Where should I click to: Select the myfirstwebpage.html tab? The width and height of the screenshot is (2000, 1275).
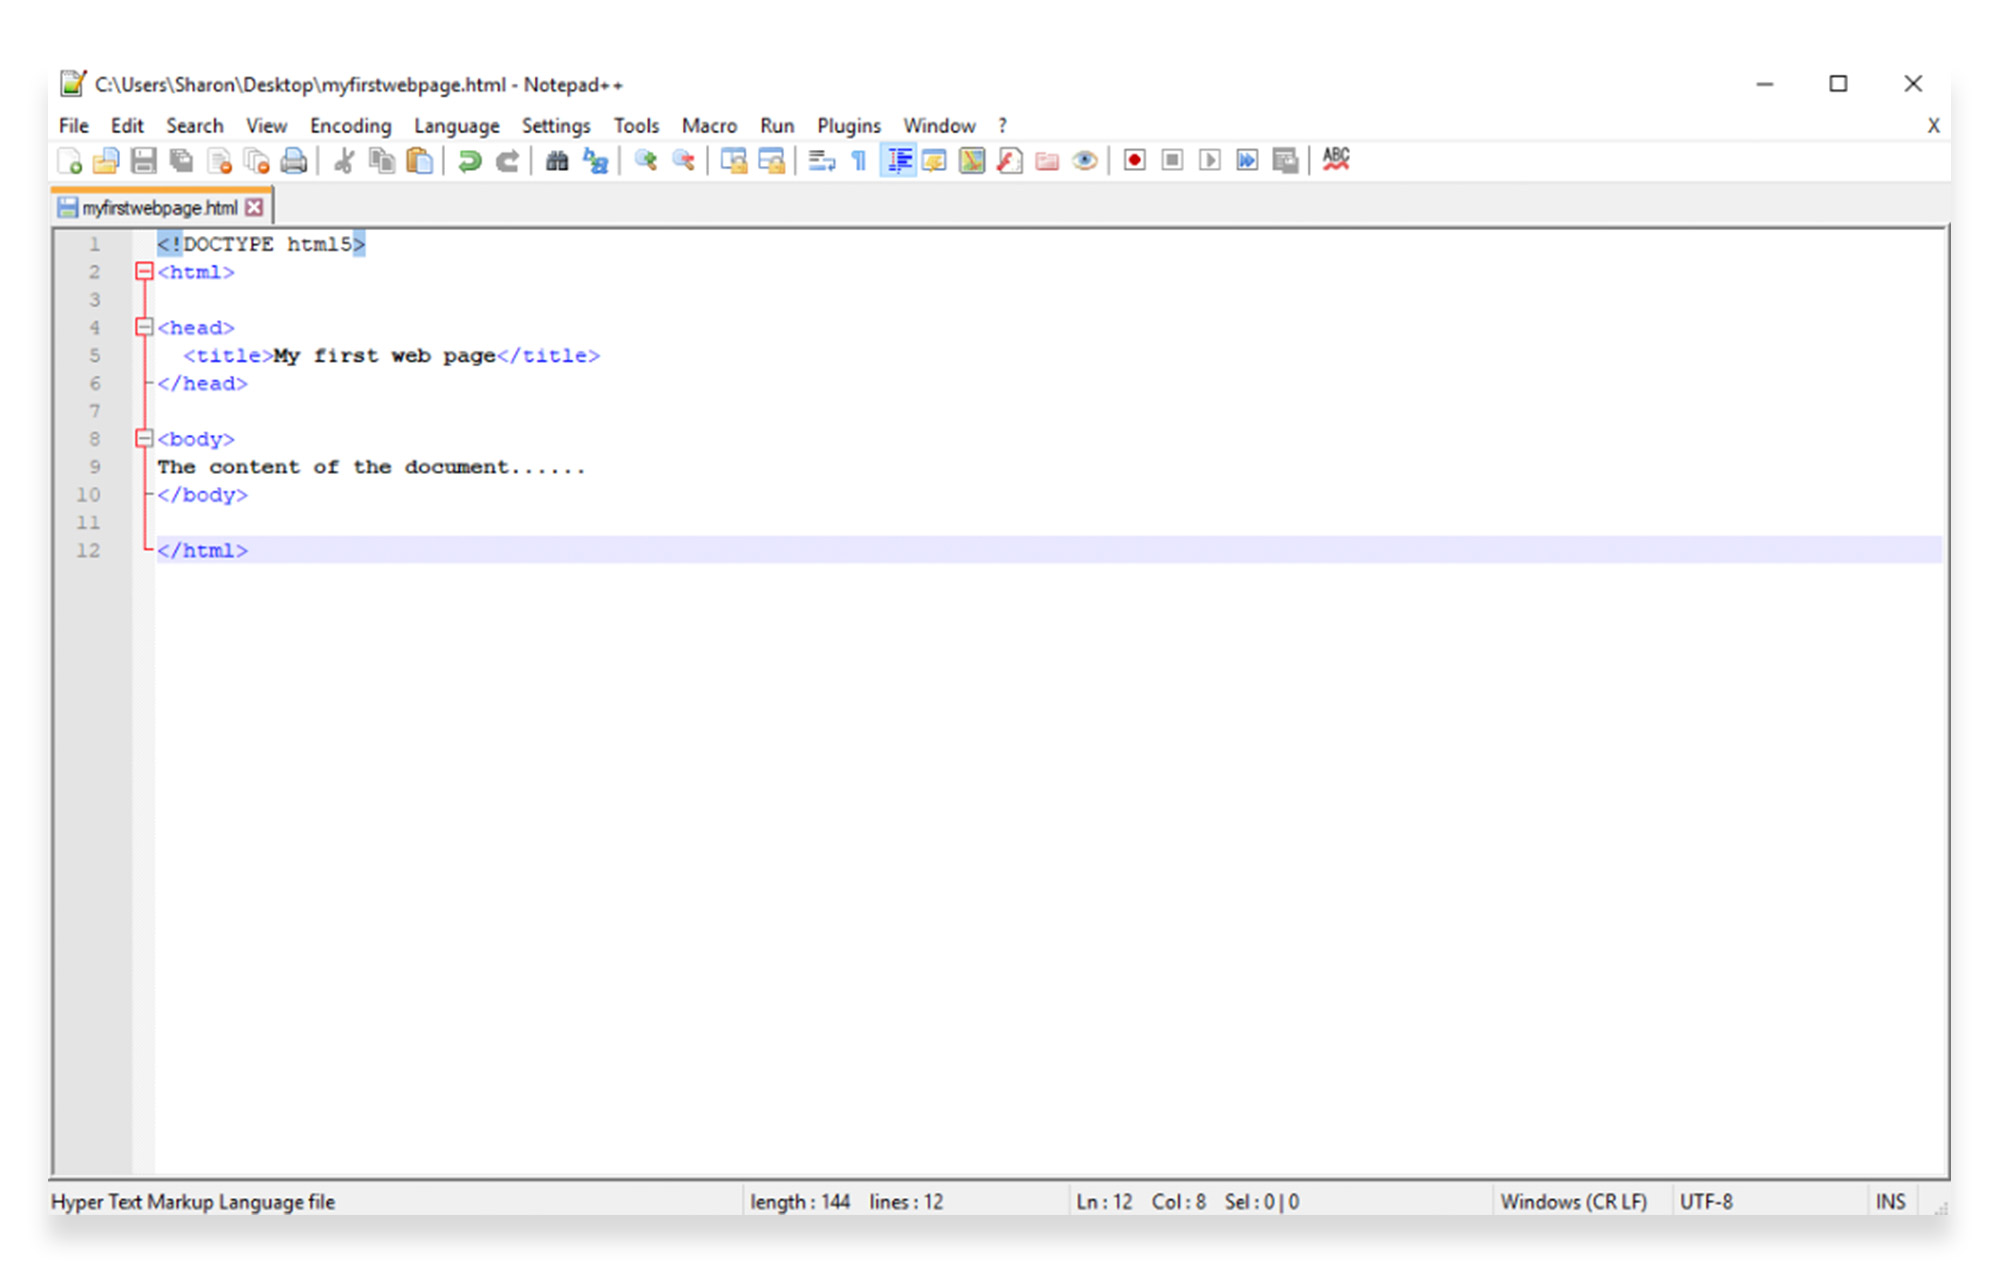click(x=155, y=207)
